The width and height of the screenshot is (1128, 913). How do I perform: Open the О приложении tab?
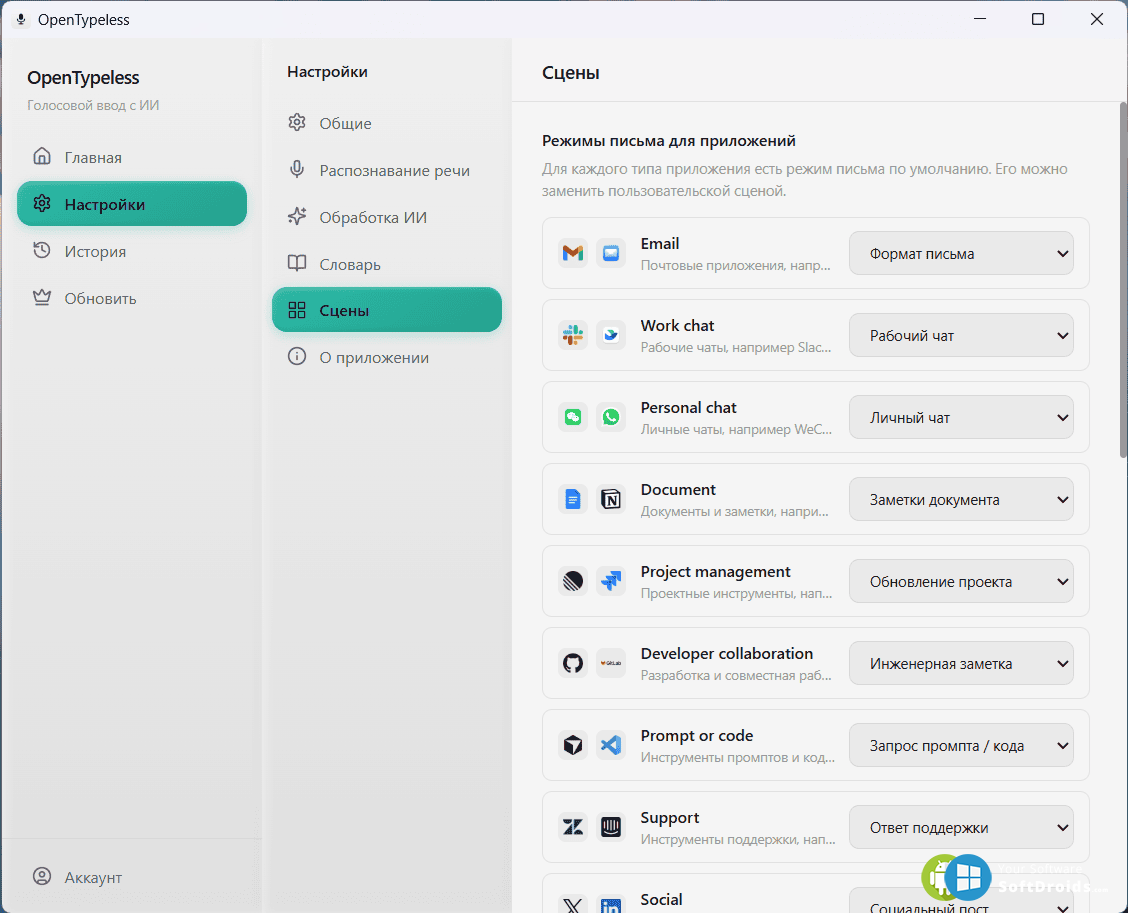pos(386,357)
